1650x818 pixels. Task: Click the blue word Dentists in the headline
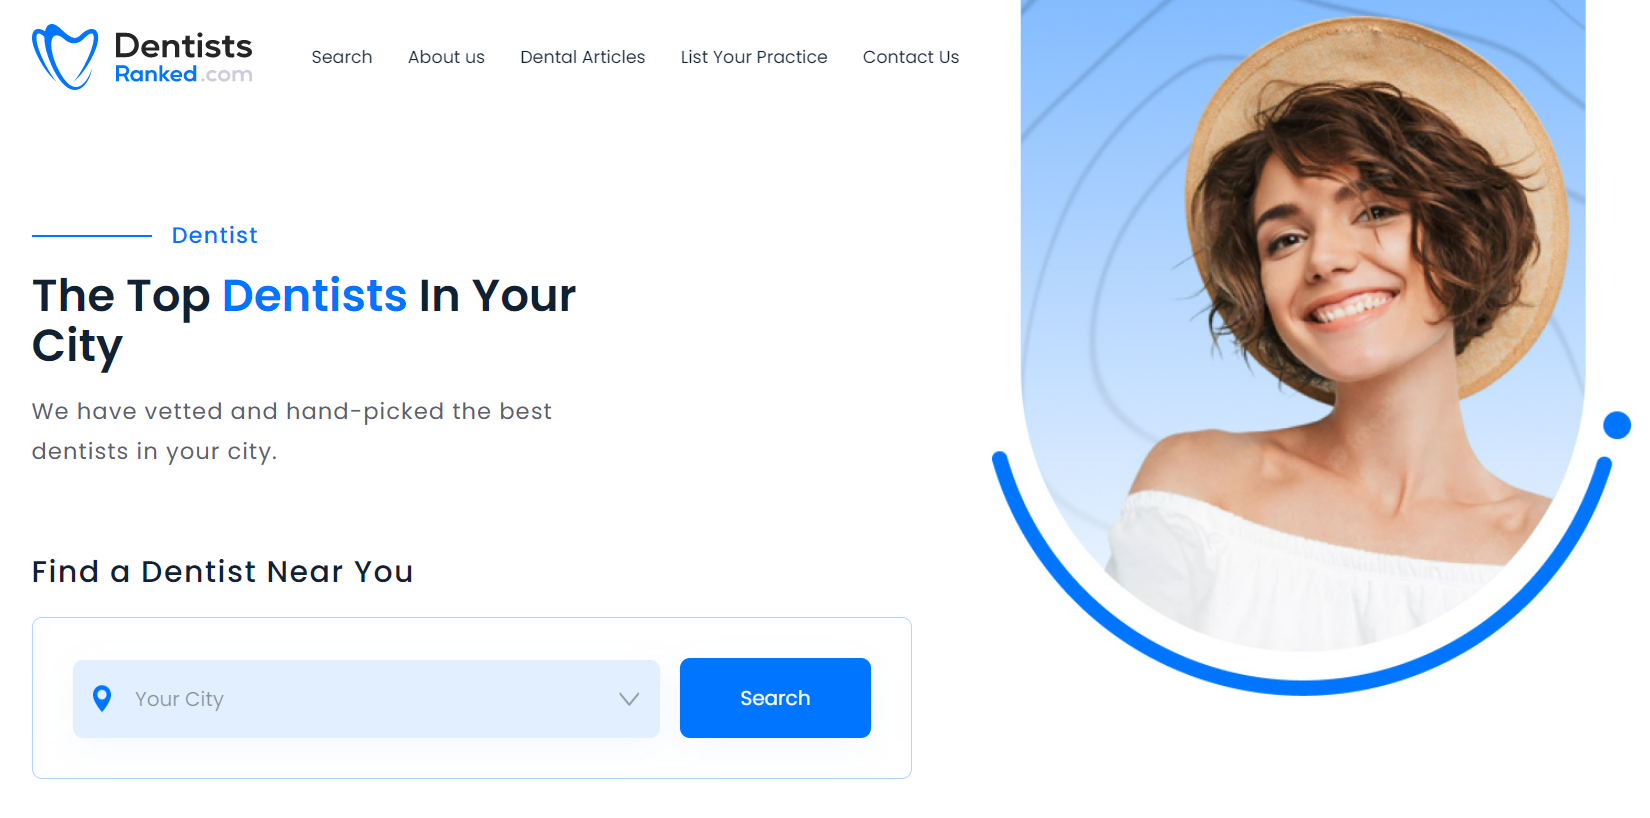(x=314, y=295)
